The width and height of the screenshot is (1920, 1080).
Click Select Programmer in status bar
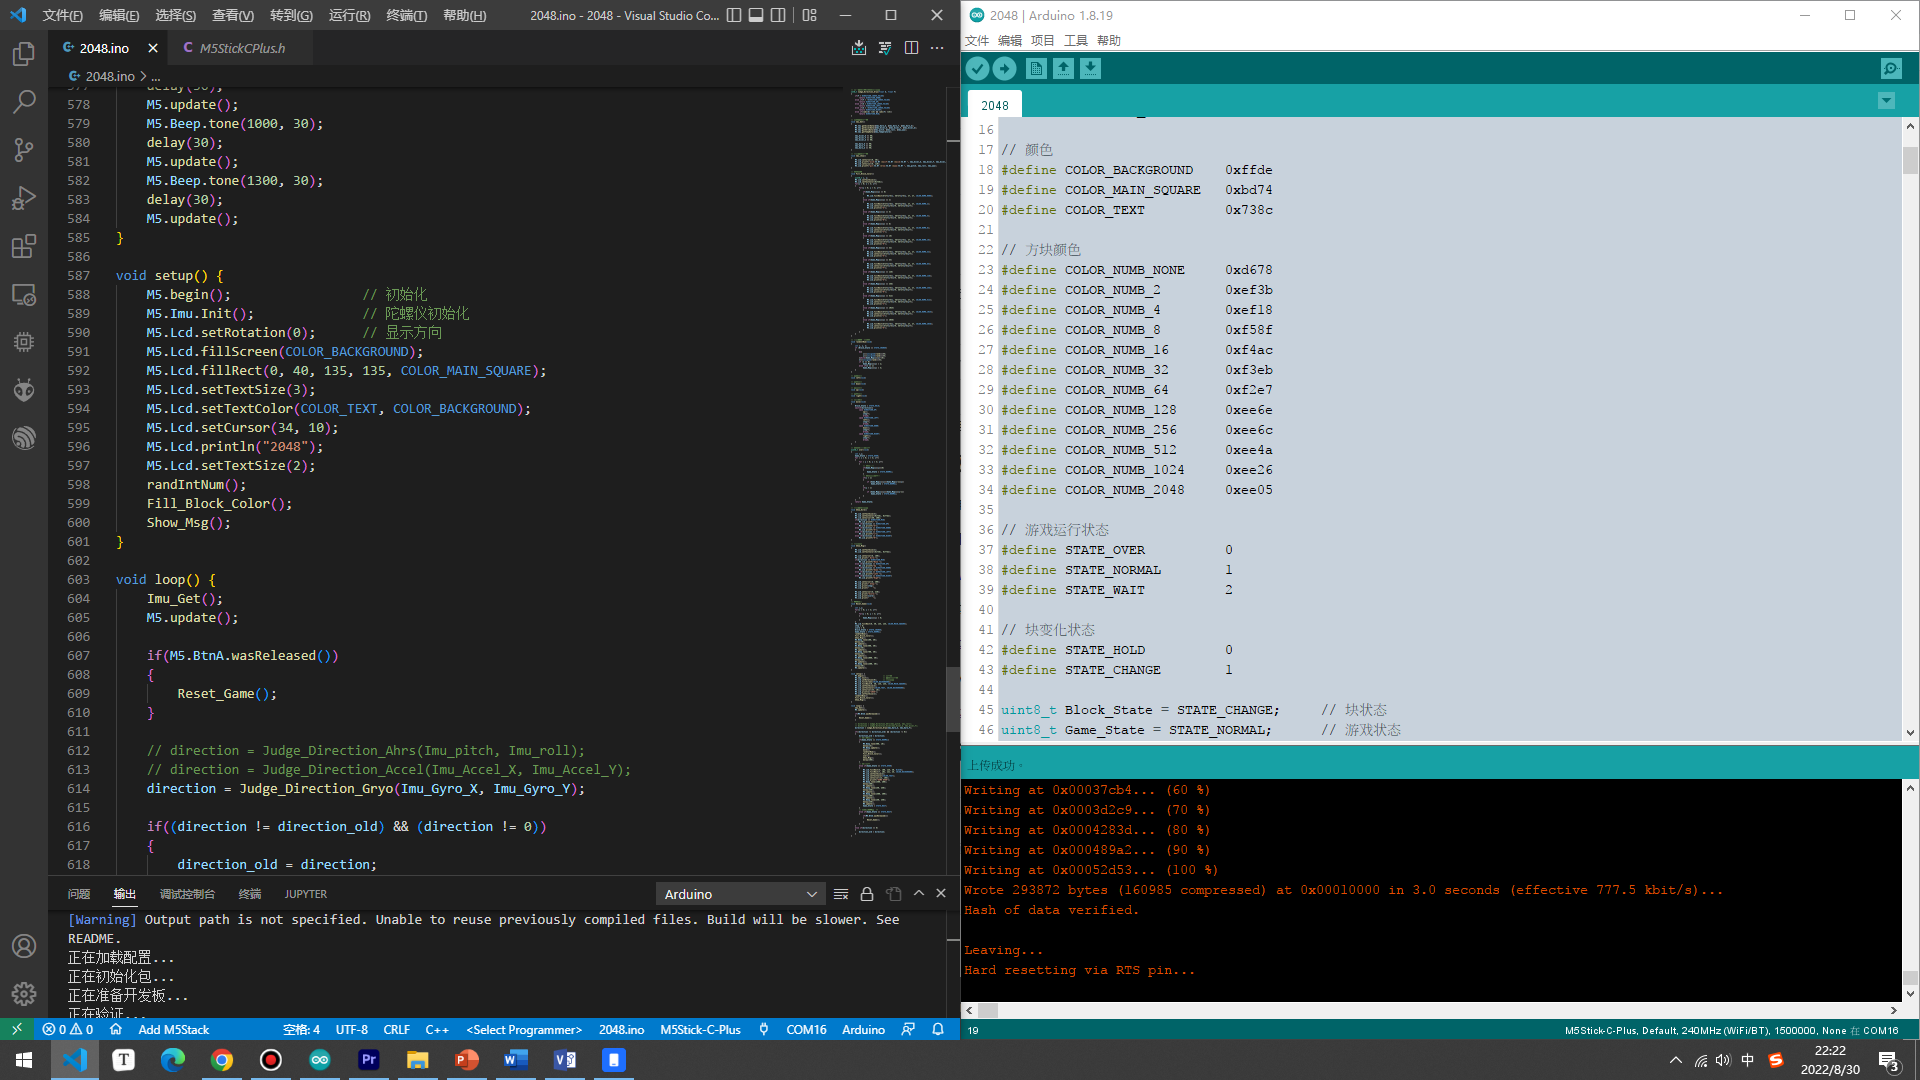click(524, 1029)
